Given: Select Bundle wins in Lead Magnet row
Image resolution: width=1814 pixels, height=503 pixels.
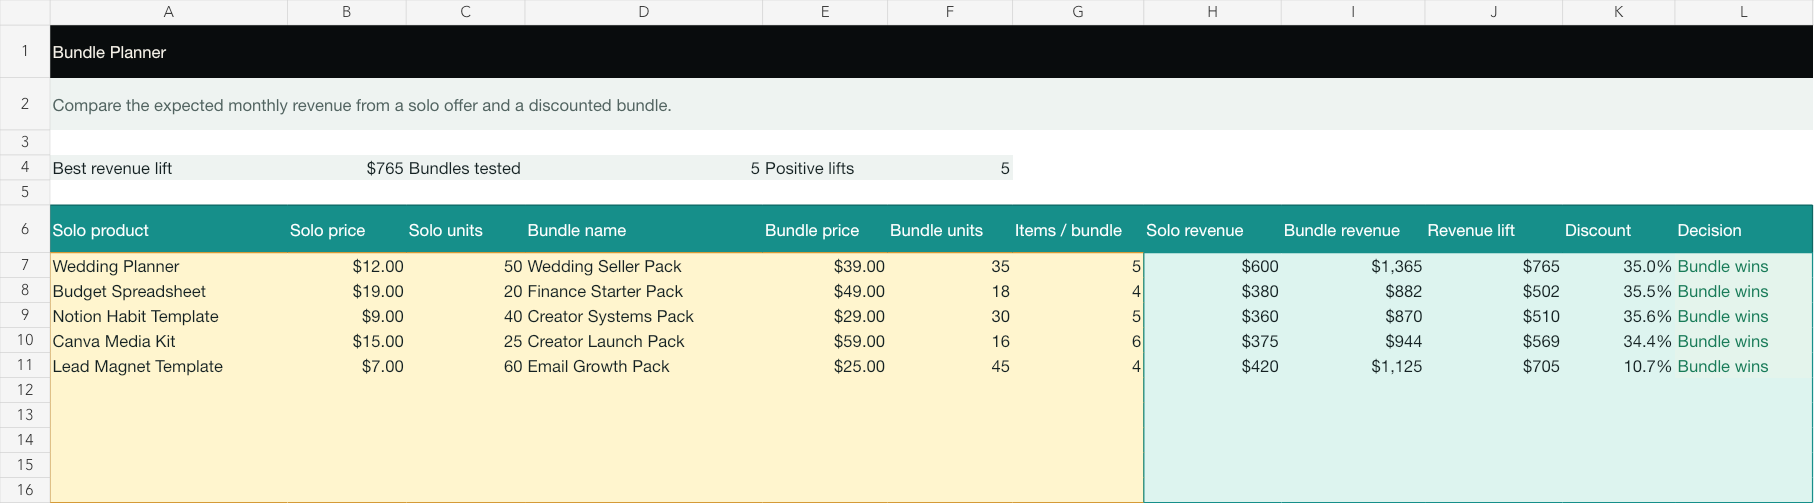Looking at the screenshot, I should pos(1743,366).
